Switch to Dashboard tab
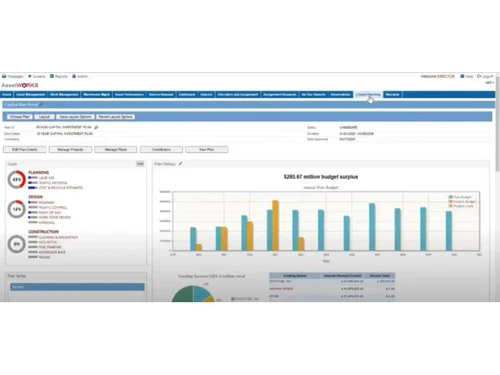 [187, 95]
